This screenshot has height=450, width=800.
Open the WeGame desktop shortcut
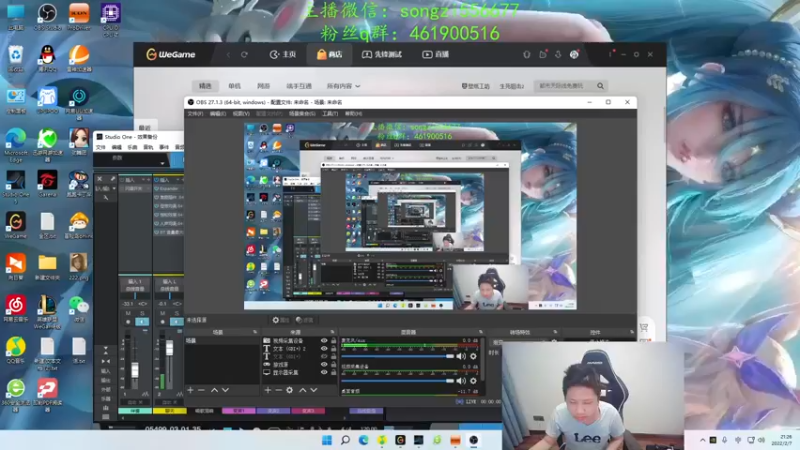click(16, 226)
